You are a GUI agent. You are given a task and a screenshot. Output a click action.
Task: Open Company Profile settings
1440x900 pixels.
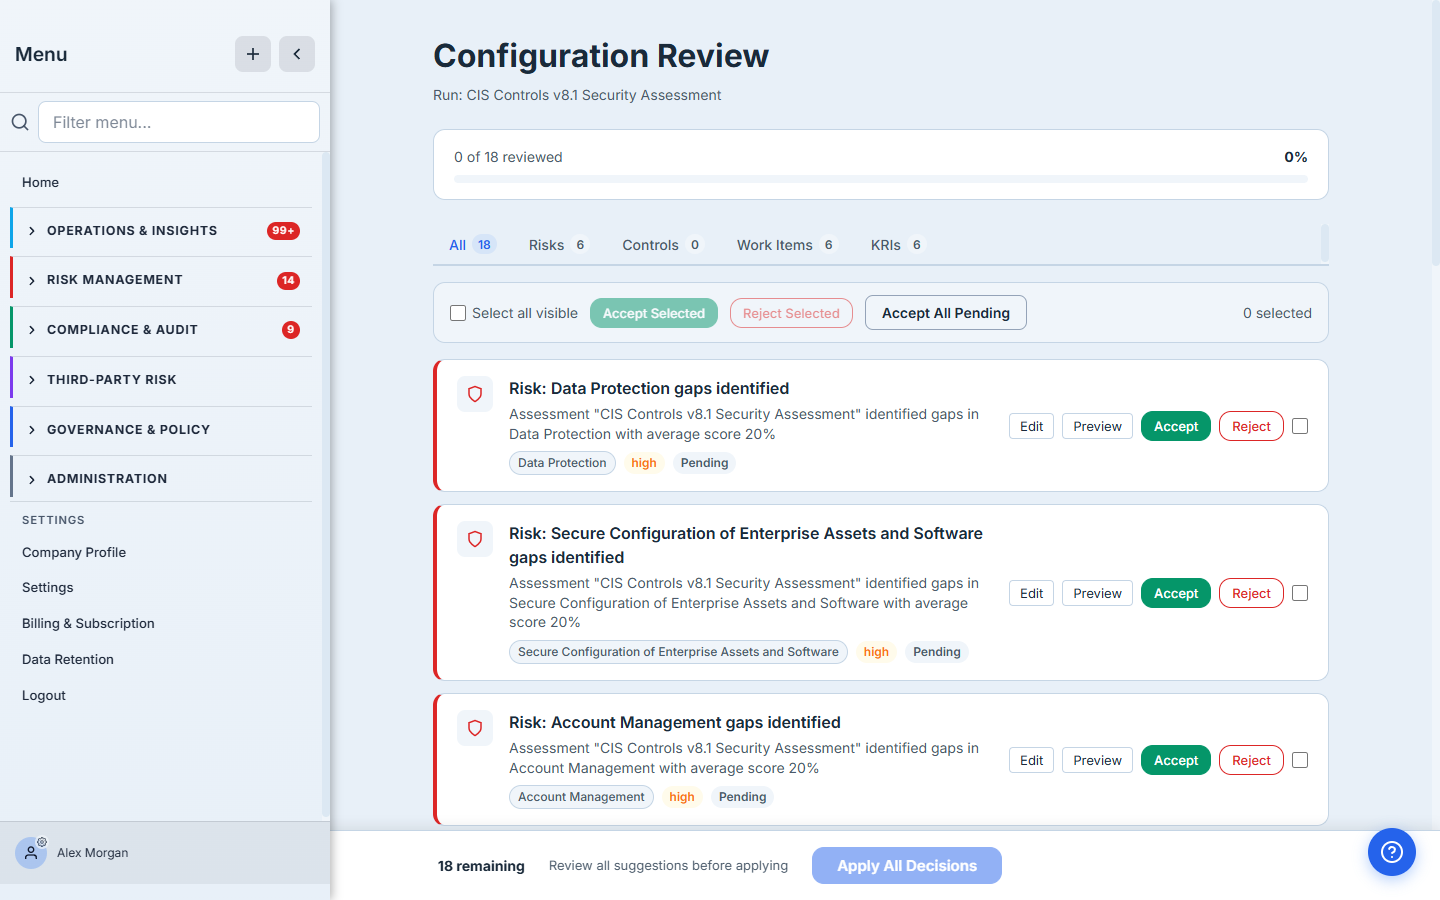(74, 552)
